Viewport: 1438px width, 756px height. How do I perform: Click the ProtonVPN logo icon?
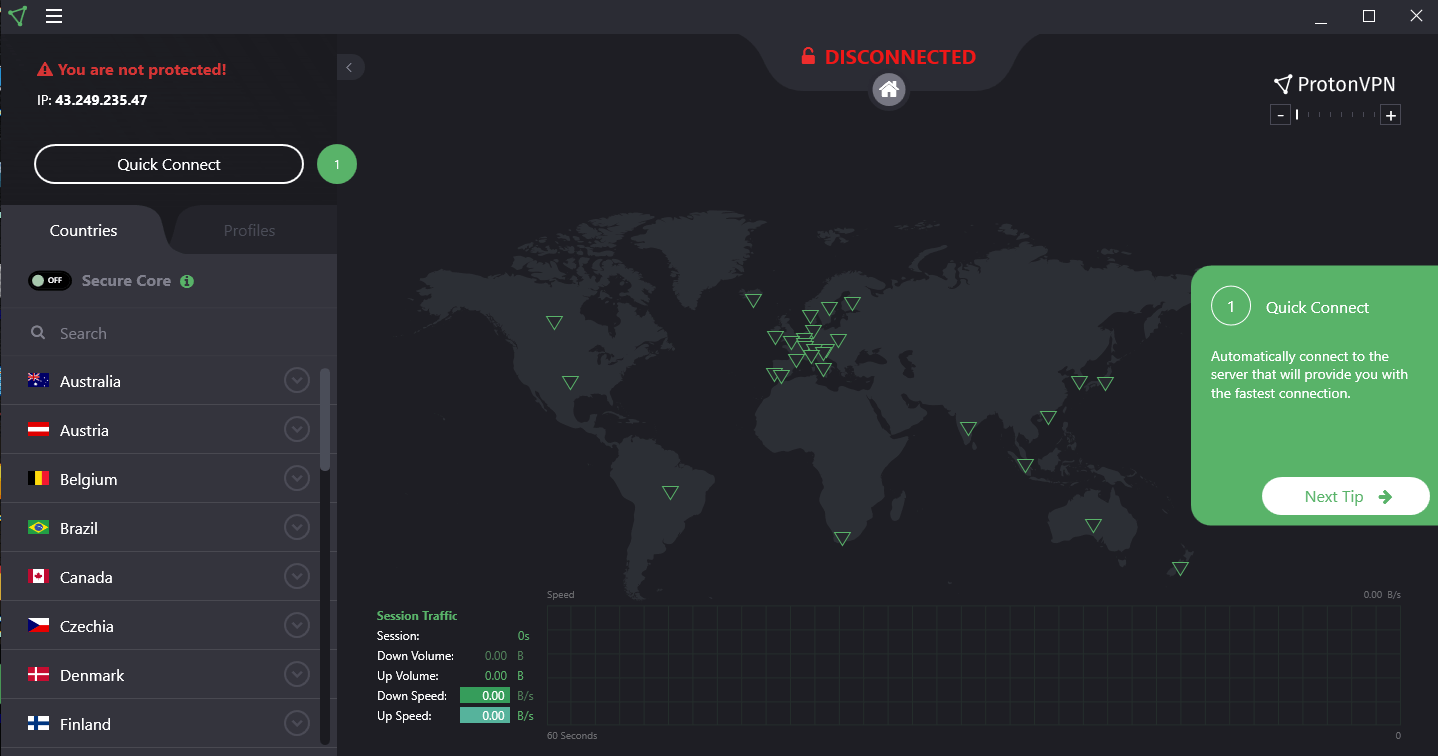(x=17, y=16)
